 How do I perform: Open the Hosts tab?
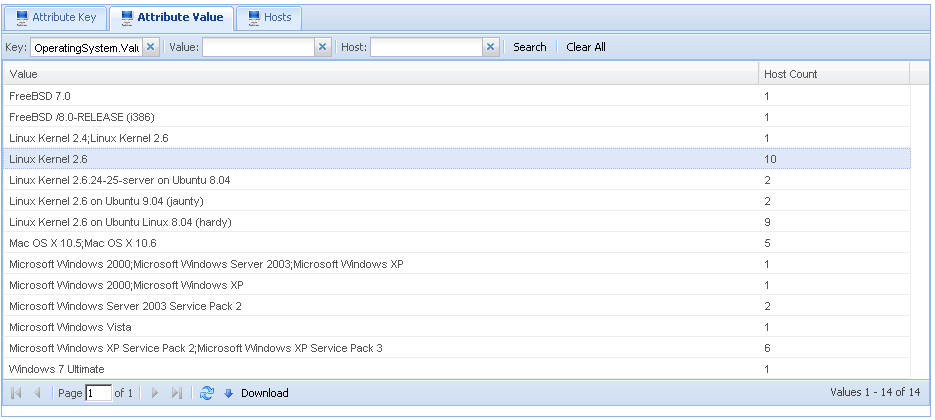269,18
